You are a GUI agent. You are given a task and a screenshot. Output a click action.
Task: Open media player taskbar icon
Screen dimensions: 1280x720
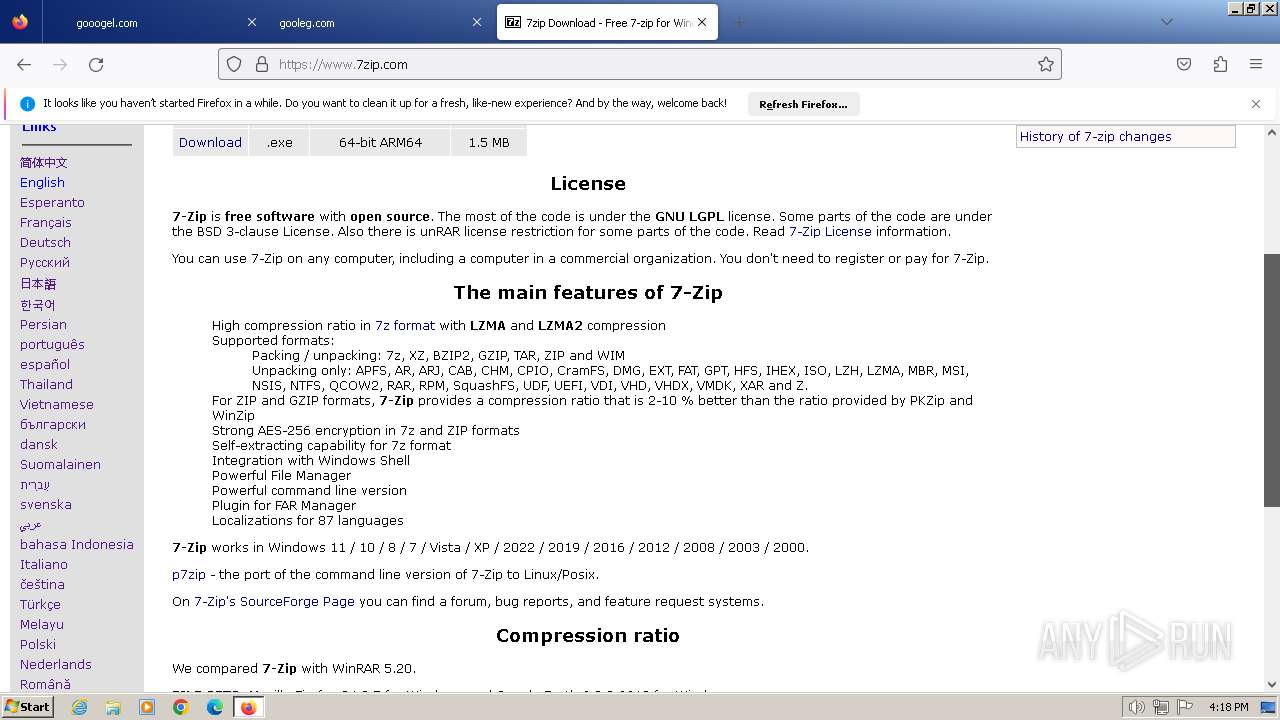coord(147,707)
